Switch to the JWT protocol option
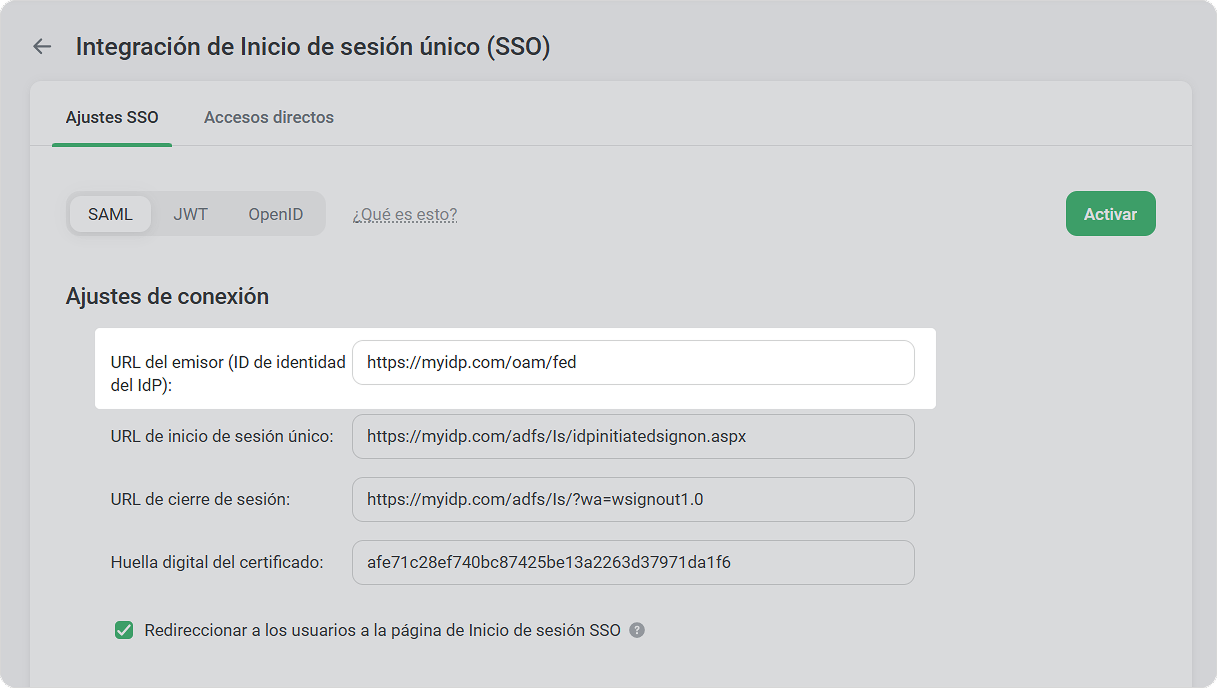This screenshot has height=688, width=1217. click(x=190, y=214)
